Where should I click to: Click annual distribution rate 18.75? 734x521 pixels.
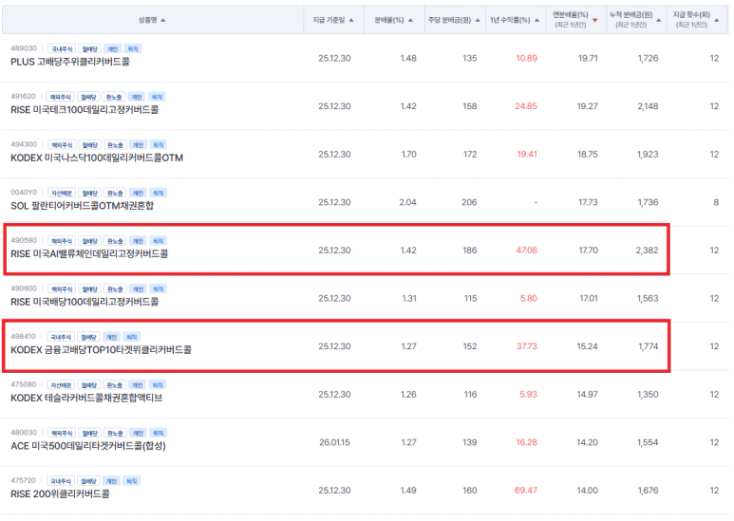coord(587,154)
